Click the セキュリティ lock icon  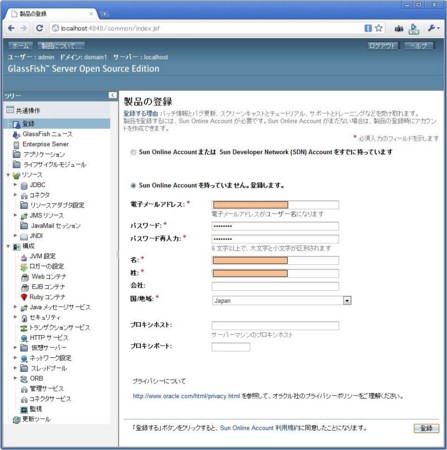[24, 318]
